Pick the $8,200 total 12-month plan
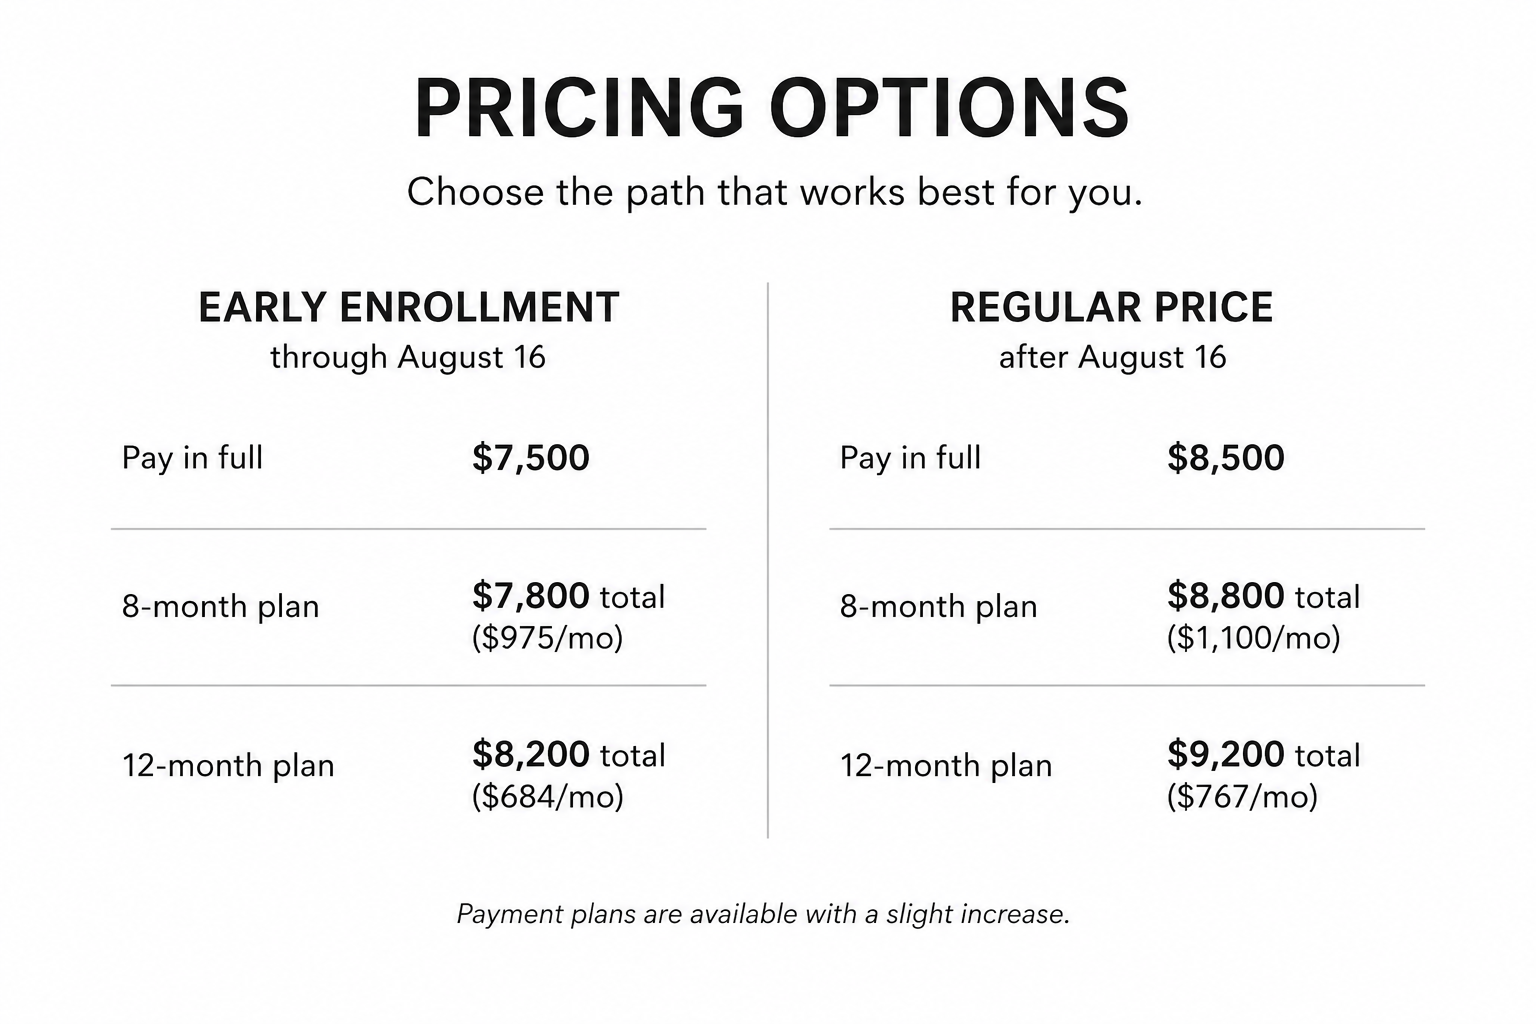The height and width of the screenshot is (1024, 1536). pyautogui.click(x=568, y=755)
